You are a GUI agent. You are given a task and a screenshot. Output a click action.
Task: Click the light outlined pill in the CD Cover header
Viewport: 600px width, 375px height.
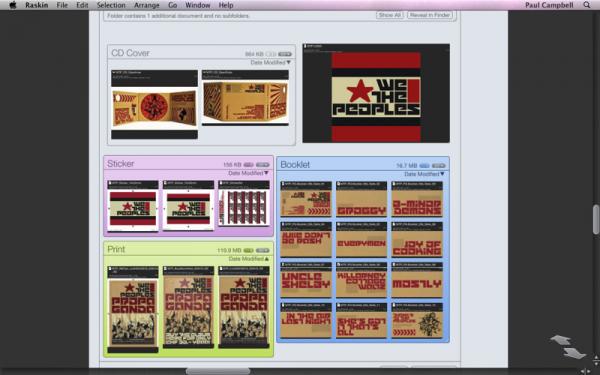(x=271, y=54)
